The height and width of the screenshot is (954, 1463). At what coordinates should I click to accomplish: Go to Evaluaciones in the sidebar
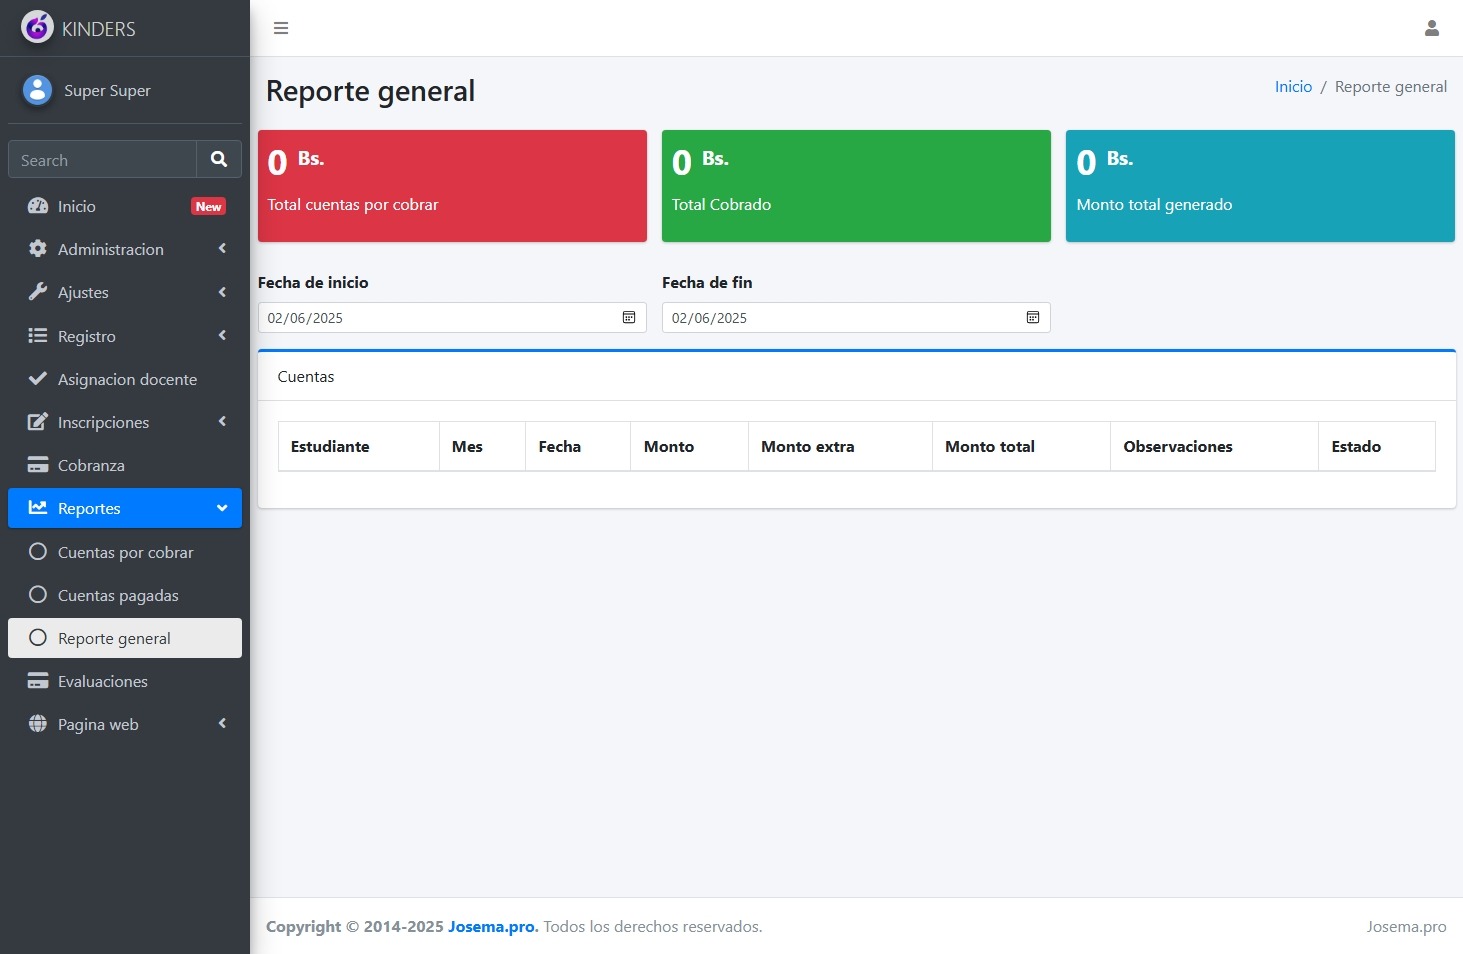pos(102,681)
